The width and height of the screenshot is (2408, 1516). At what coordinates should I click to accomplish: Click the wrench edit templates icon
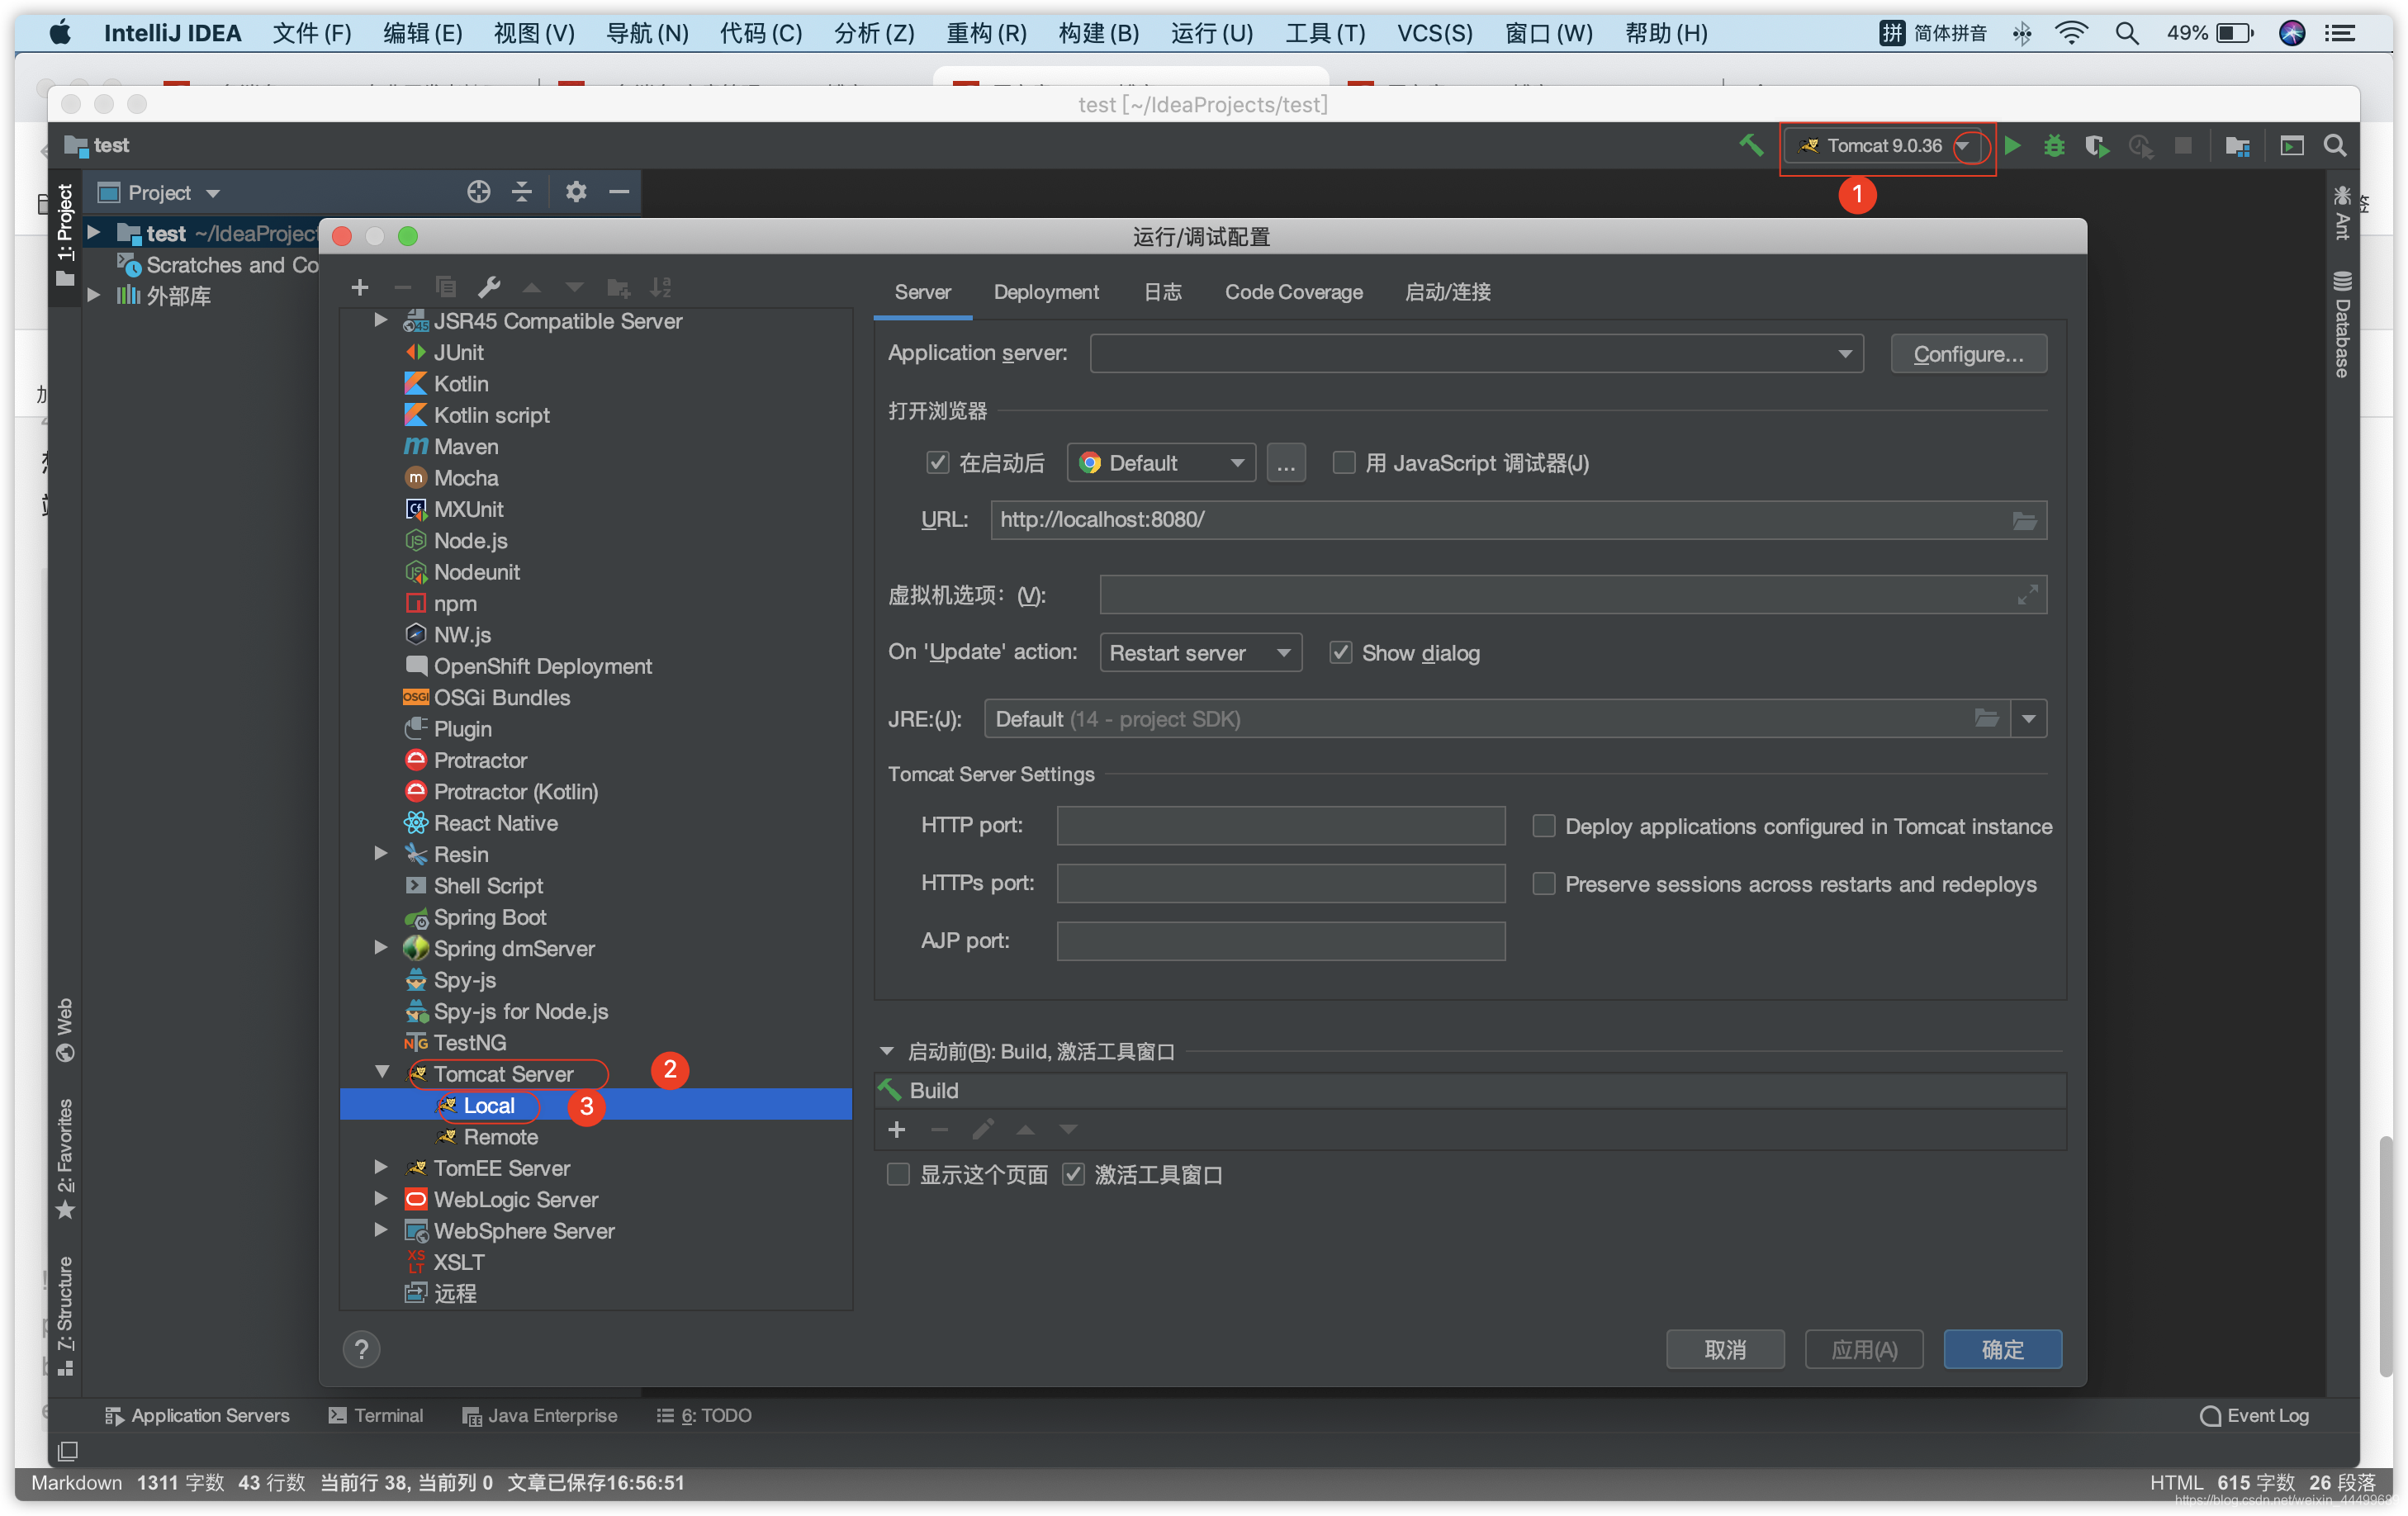pos(489,288)
